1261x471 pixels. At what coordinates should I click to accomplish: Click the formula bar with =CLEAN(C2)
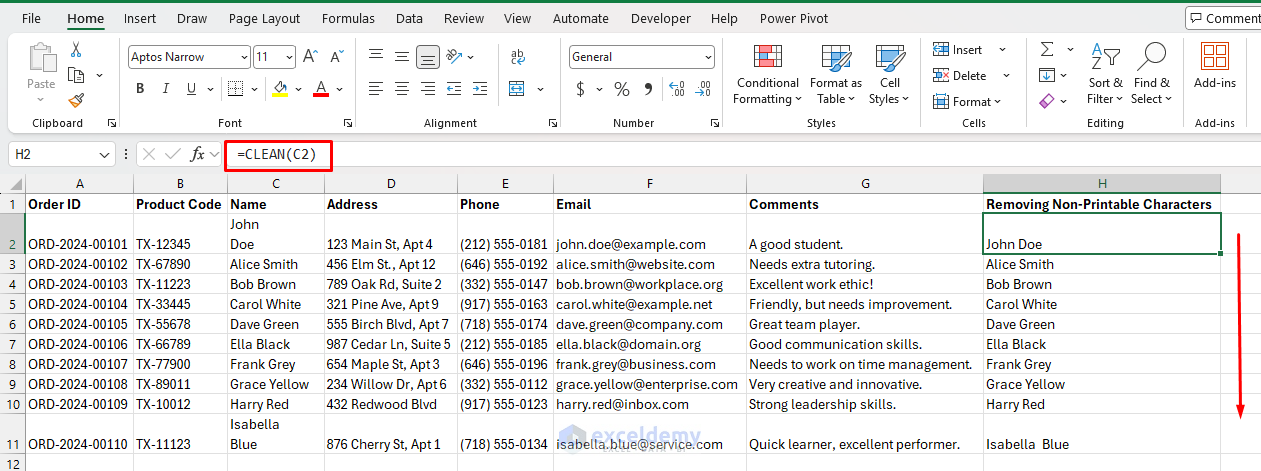coord(740,154)
